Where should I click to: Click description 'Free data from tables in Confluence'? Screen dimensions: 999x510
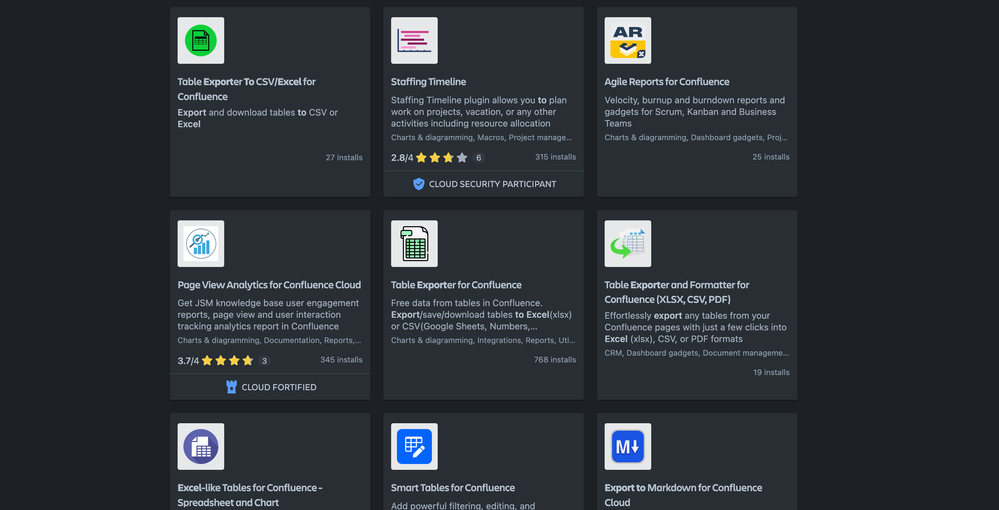click(x=482, y=315)
